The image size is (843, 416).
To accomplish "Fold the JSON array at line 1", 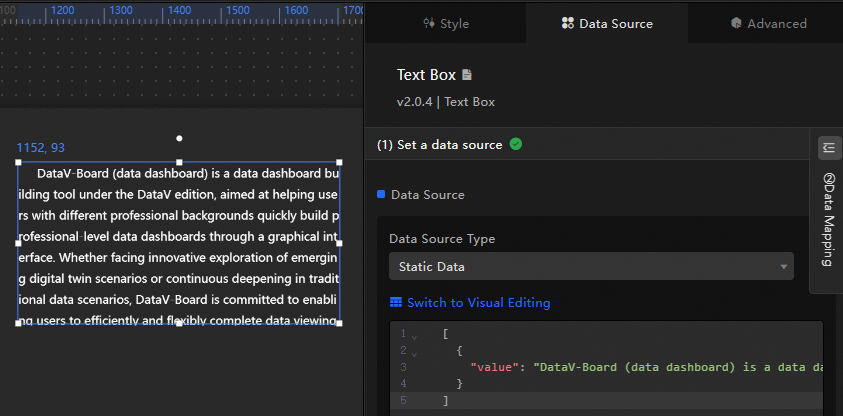I will point(414,335).
